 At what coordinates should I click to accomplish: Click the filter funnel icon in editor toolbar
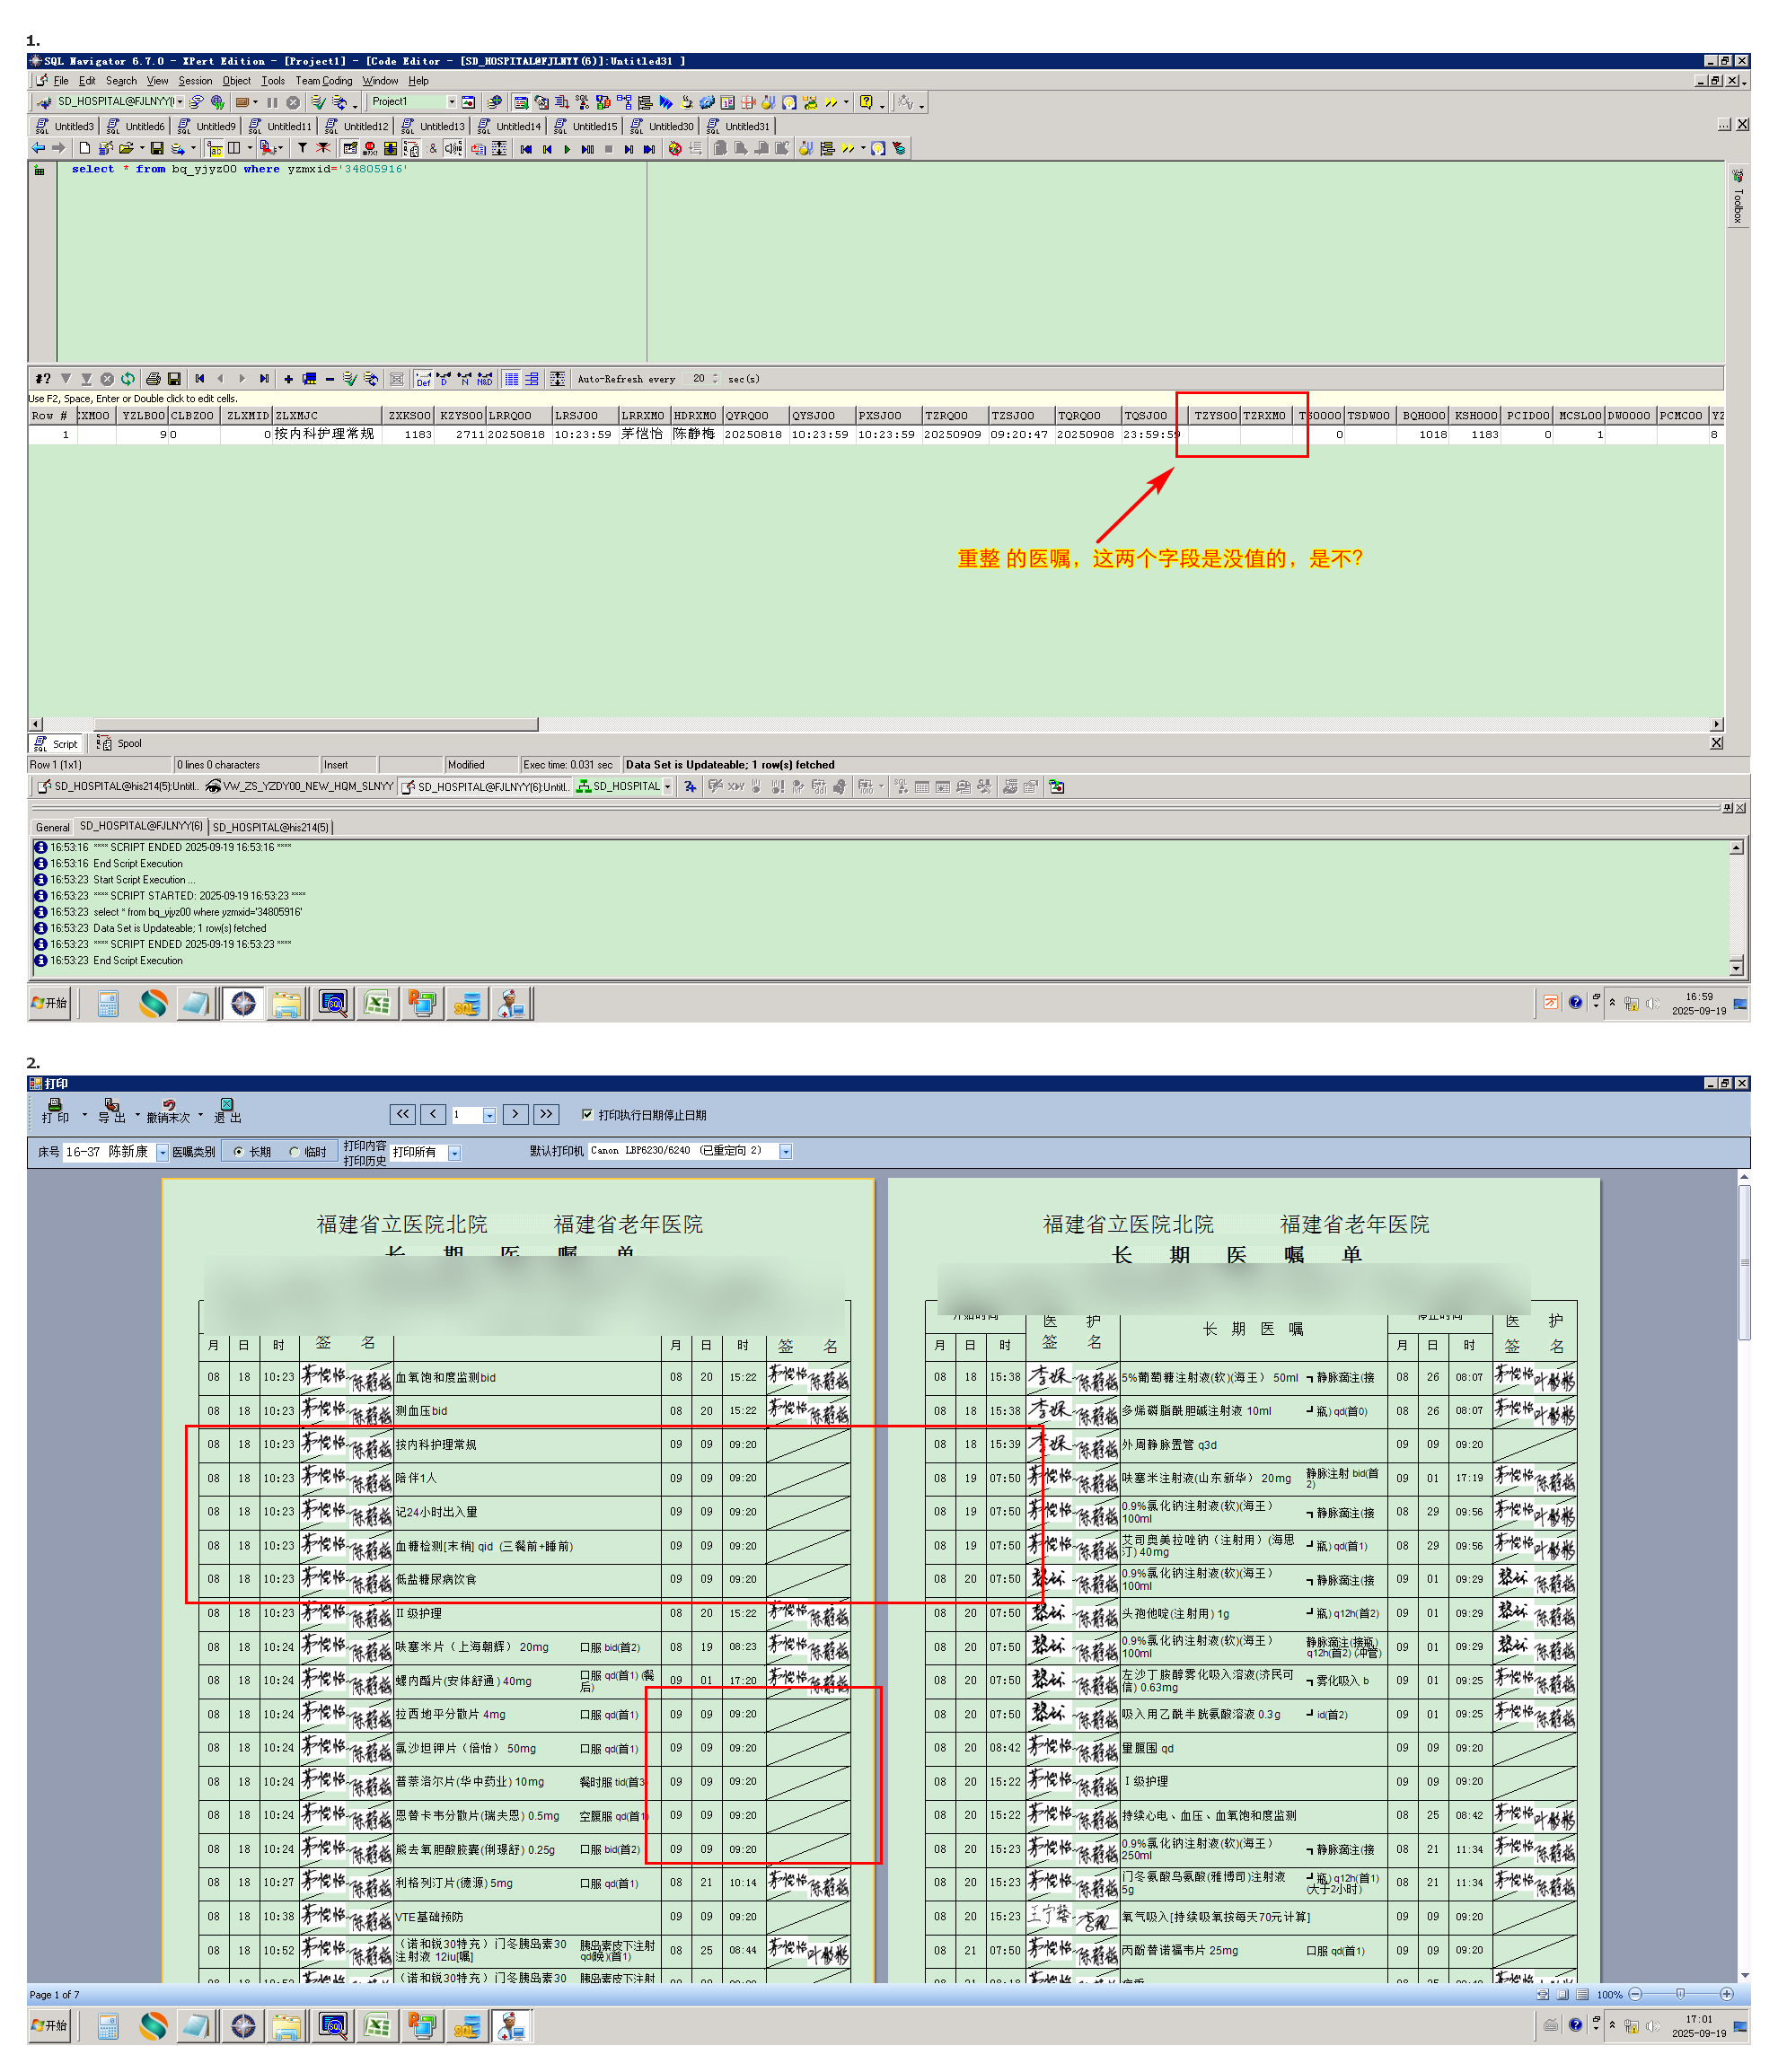302,149
